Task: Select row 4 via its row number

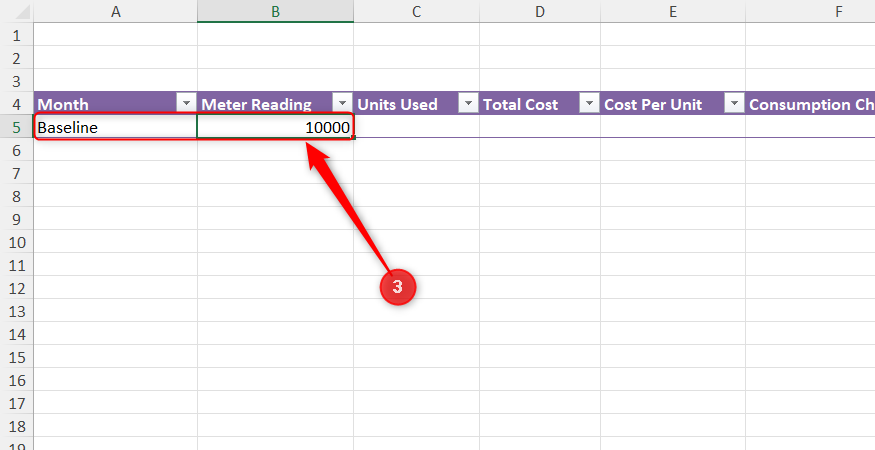Action: click(17, 103)
